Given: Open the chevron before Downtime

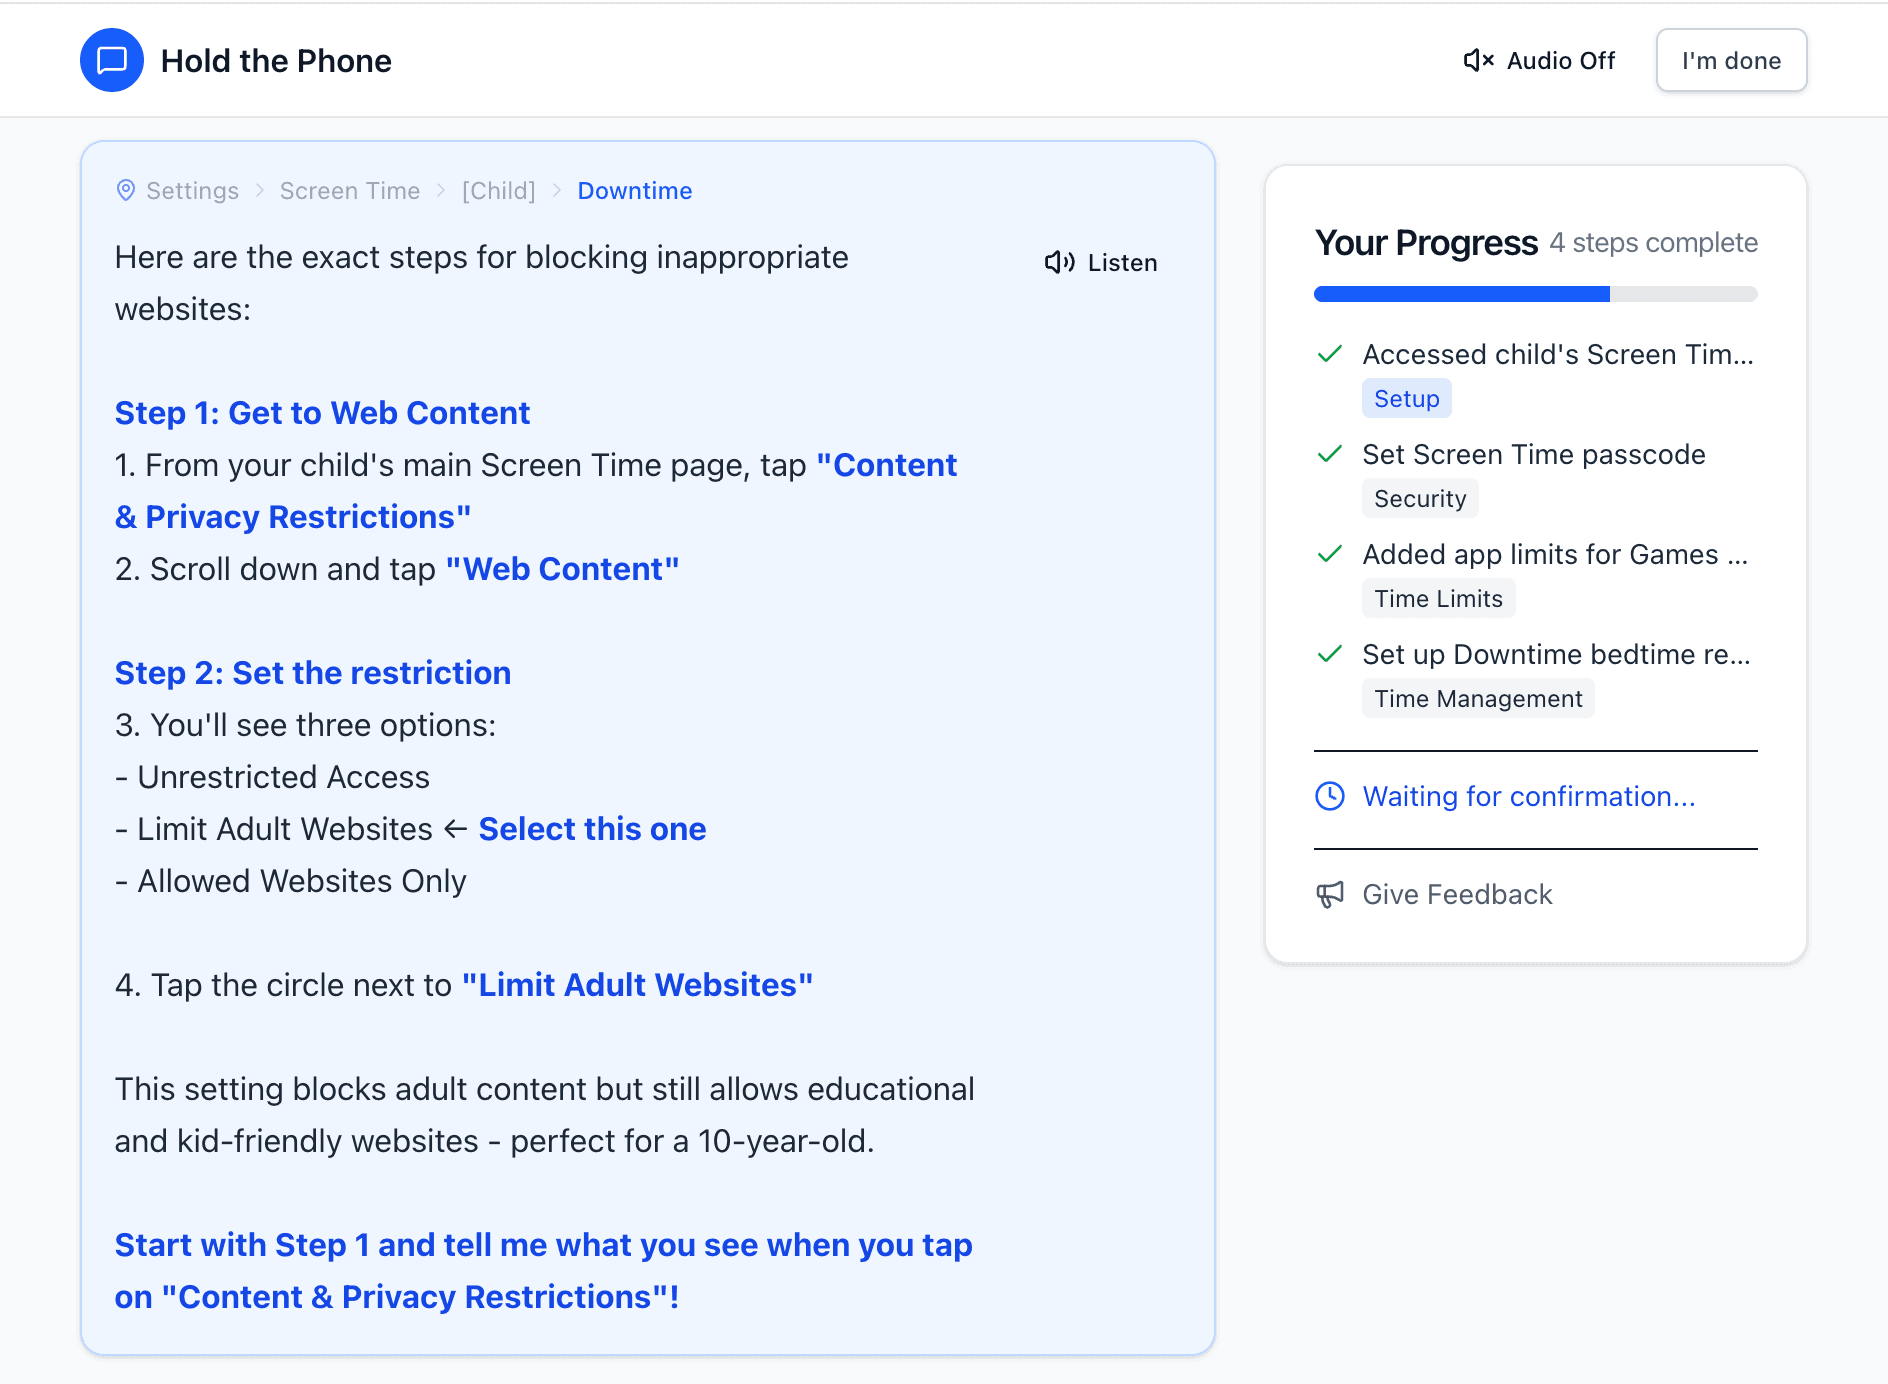Looking at the screenshot, I should [557, 190].
